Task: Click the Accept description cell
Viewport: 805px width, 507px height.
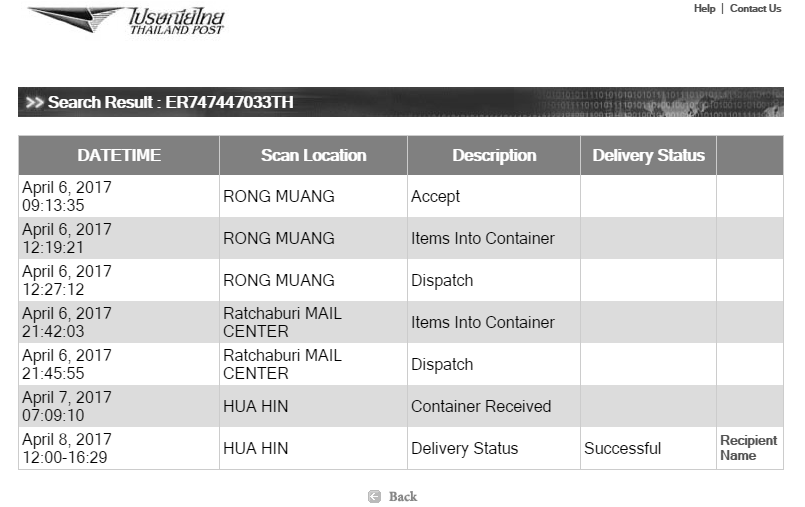Action: (x=494, y=196)
